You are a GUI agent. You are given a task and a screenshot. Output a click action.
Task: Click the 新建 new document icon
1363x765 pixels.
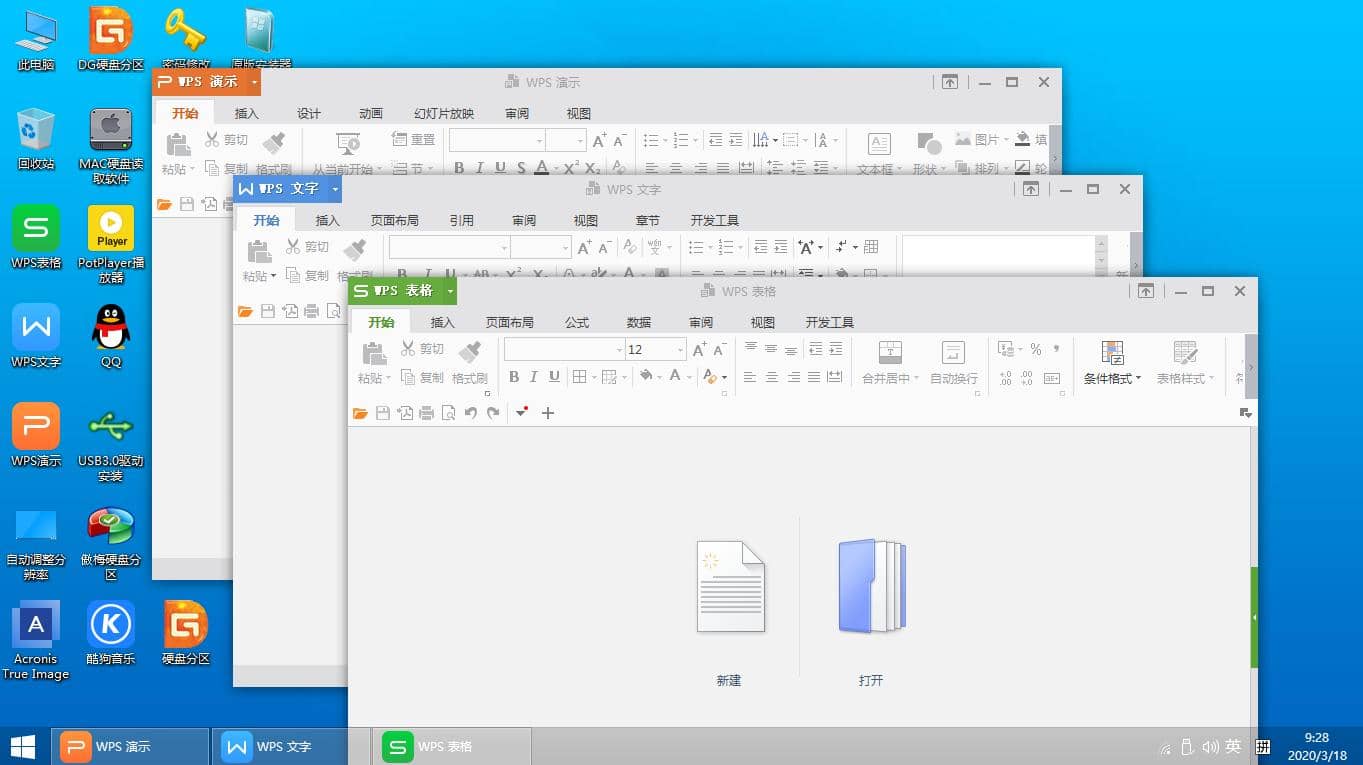pos(730,587)
